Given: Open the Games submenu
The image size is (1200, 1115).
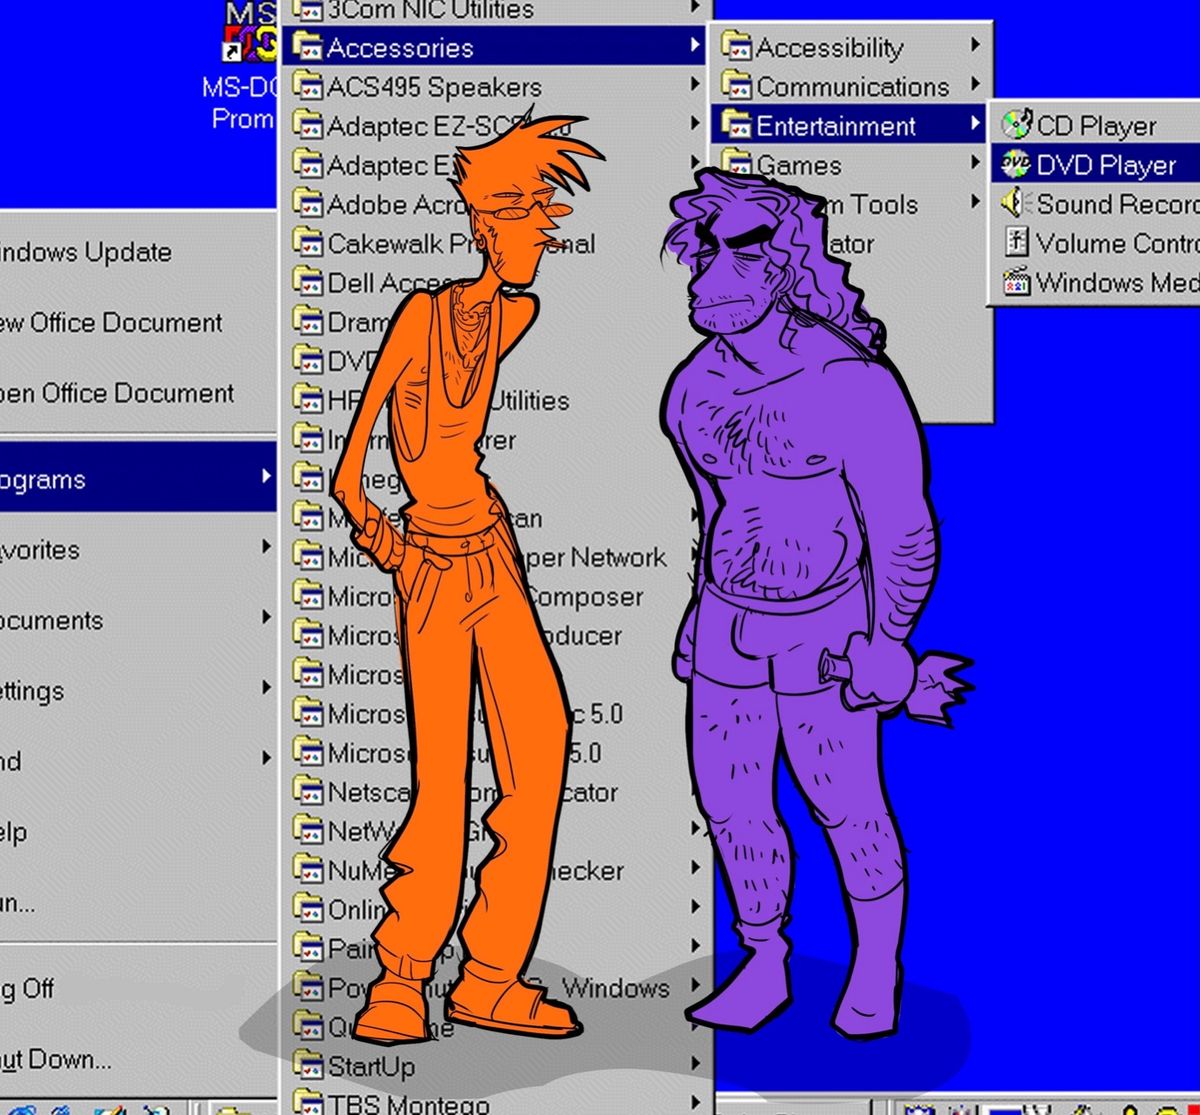Looking at the screenshot, I should point(850,164).
